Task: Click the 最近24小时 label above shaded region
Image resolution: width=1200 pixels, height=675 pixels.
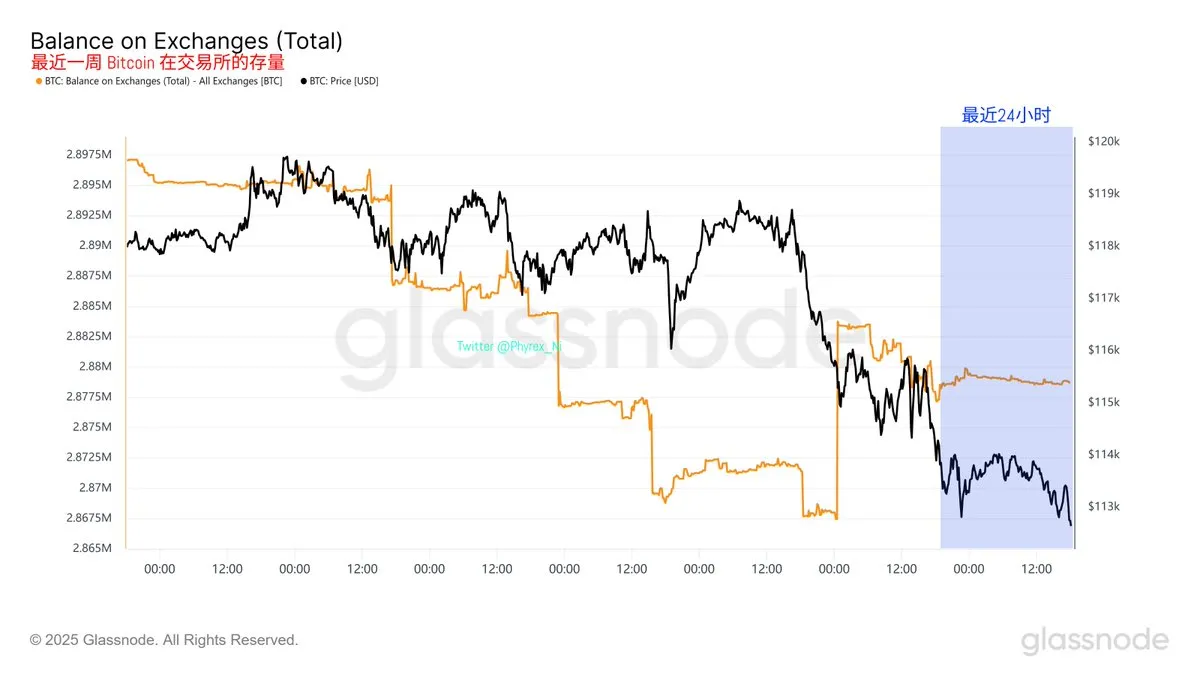Action: pyautogui.click(x=1006, y=115)
